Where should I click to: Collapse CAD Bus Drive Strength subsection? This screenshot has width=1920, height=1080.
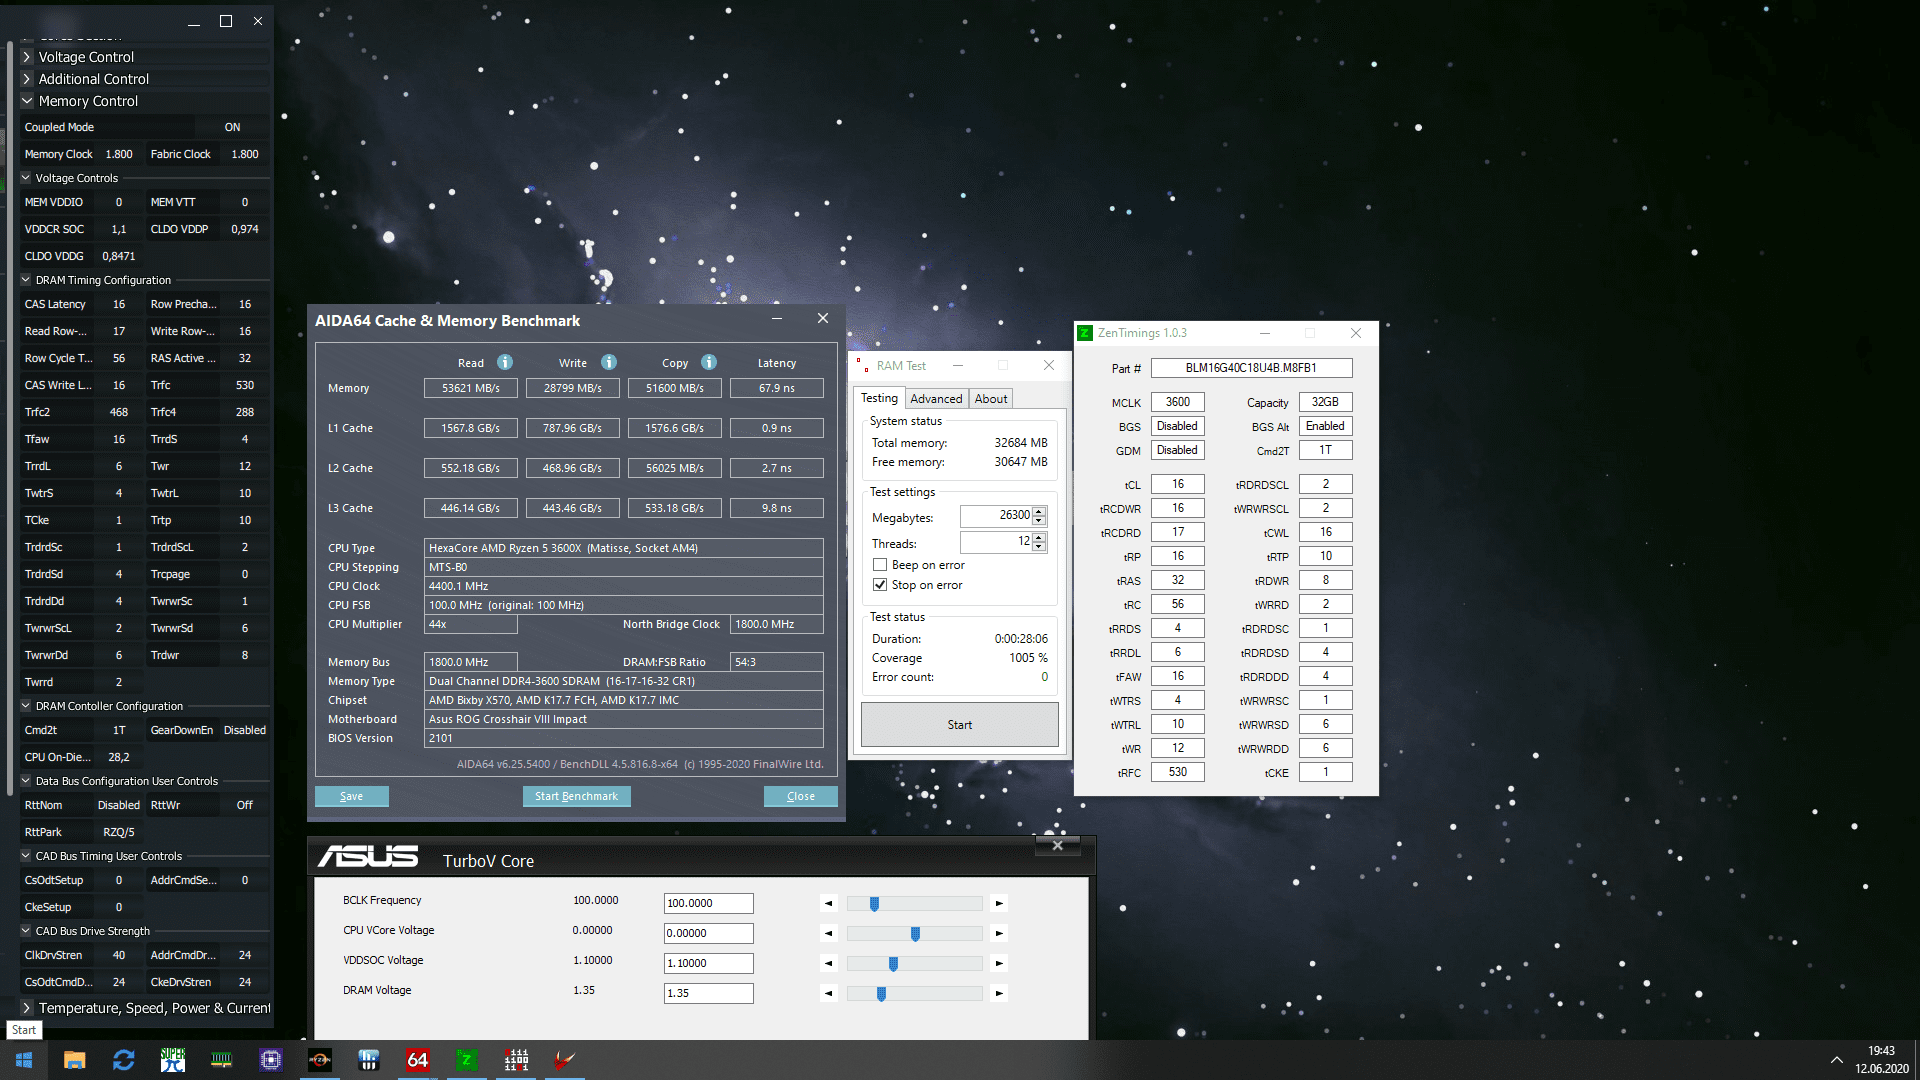pyautogui.click(x=26, y=931)
